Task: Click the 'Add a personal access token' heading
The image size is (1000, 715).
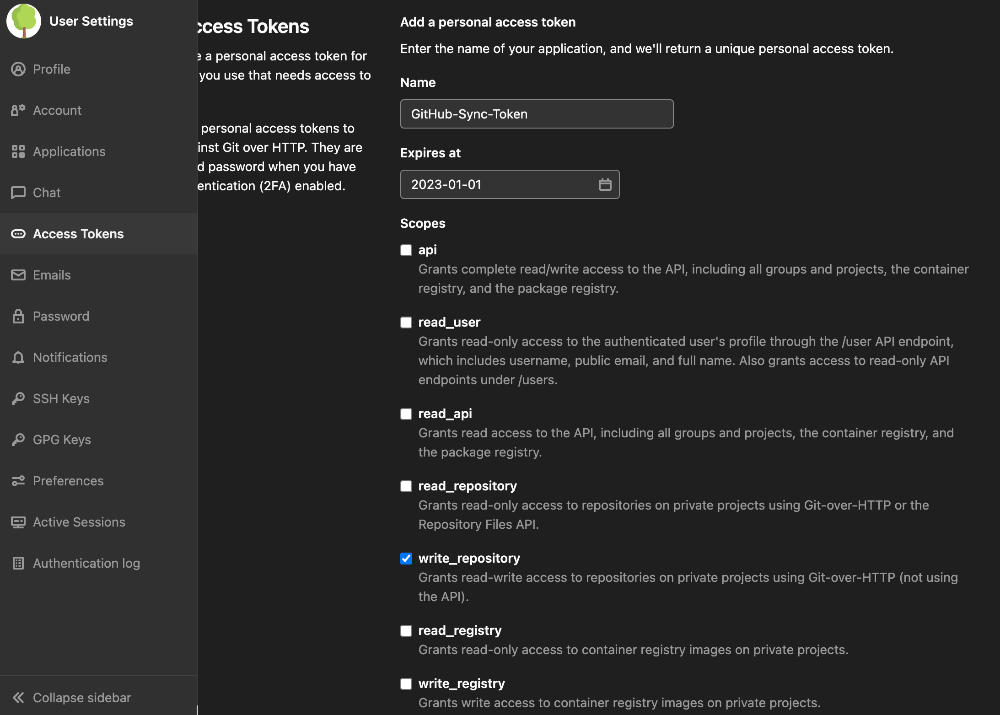Action: [x=488, y=22]
